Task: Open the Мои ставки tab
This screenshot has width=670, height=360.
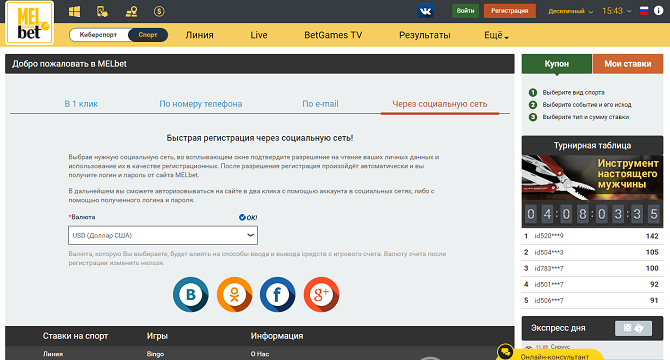Action: tap(628, 64)
